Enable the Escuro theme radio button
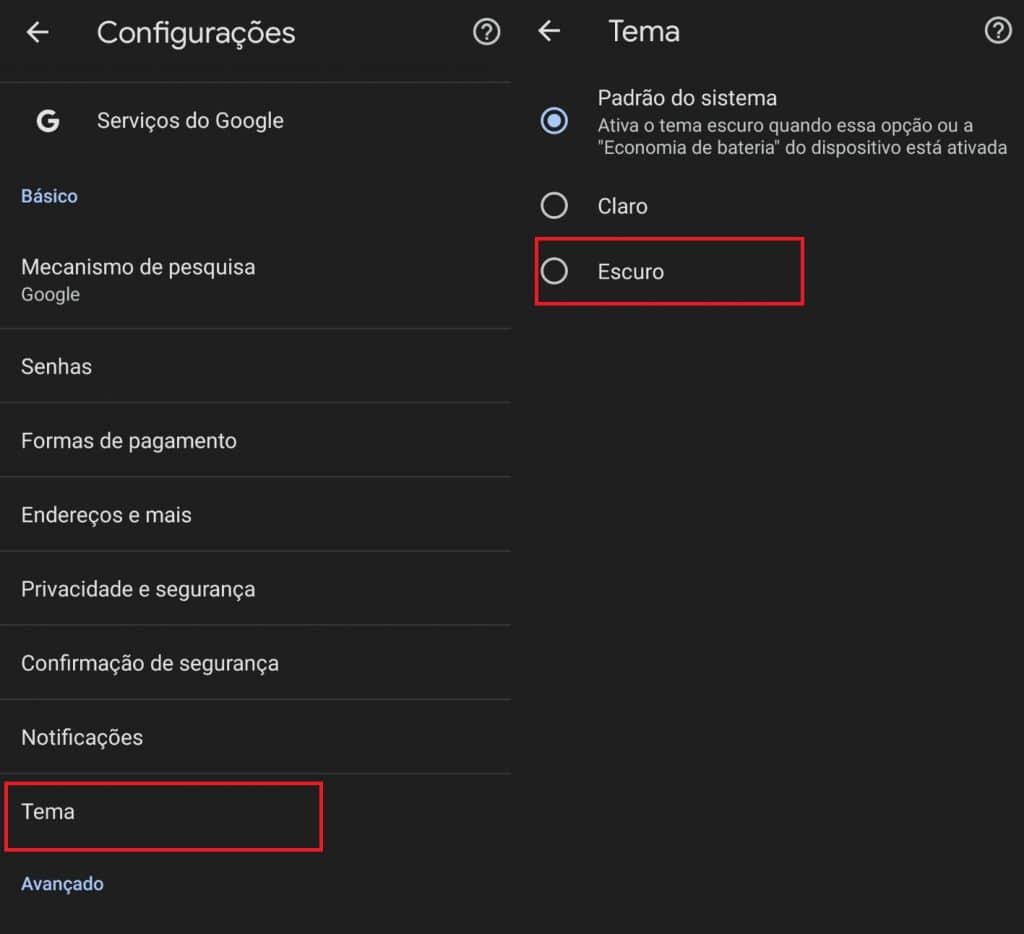1024x934 pixels. (x=554, y=271)
